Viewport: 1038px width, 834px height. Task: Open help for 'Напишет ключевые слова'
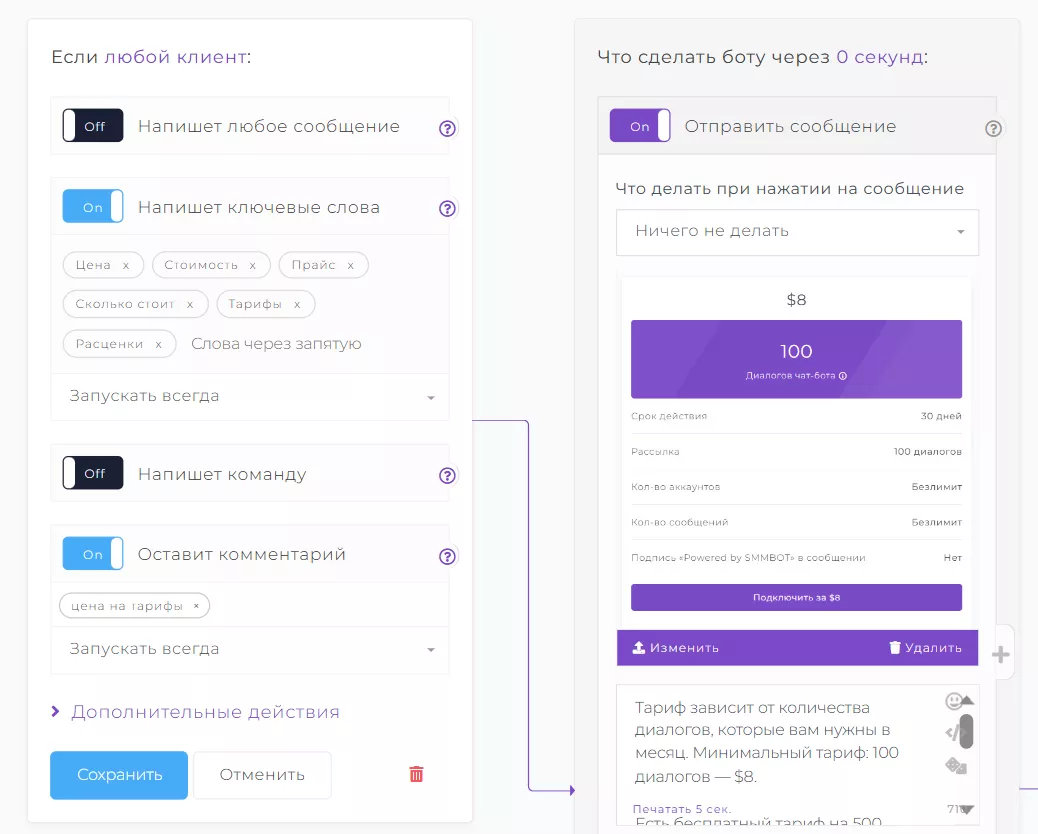pyautogui.click(x=447, y=208)
